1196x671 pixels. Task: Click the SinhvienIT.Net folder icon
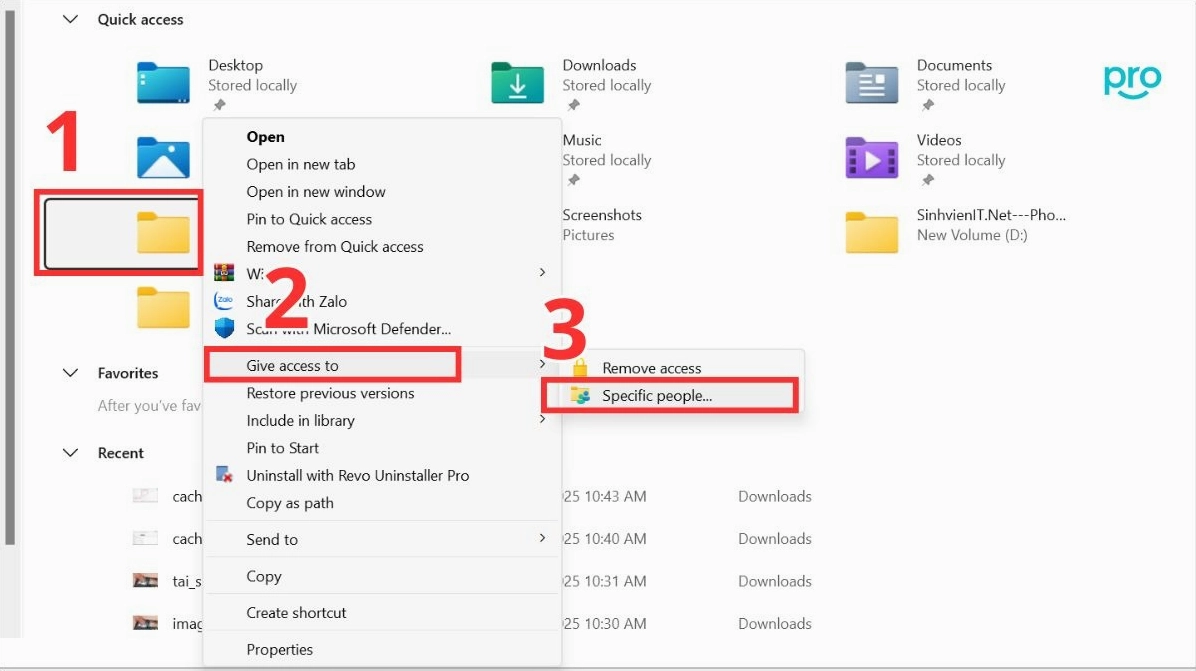871,233
